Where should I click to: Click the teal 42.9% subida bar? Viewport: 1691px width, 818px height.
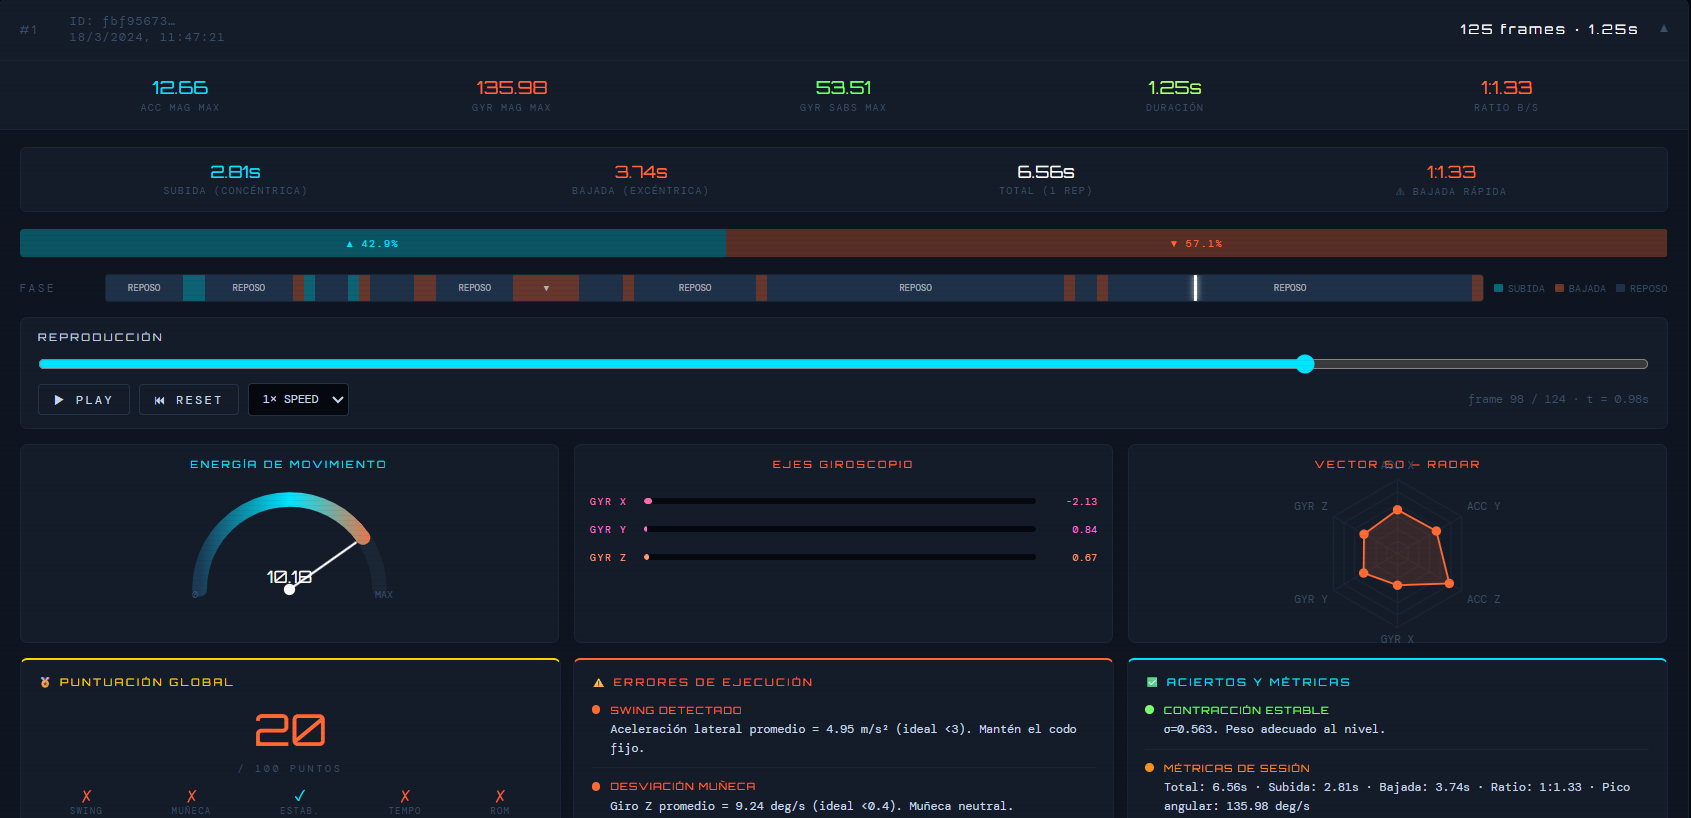pos(372,243)
